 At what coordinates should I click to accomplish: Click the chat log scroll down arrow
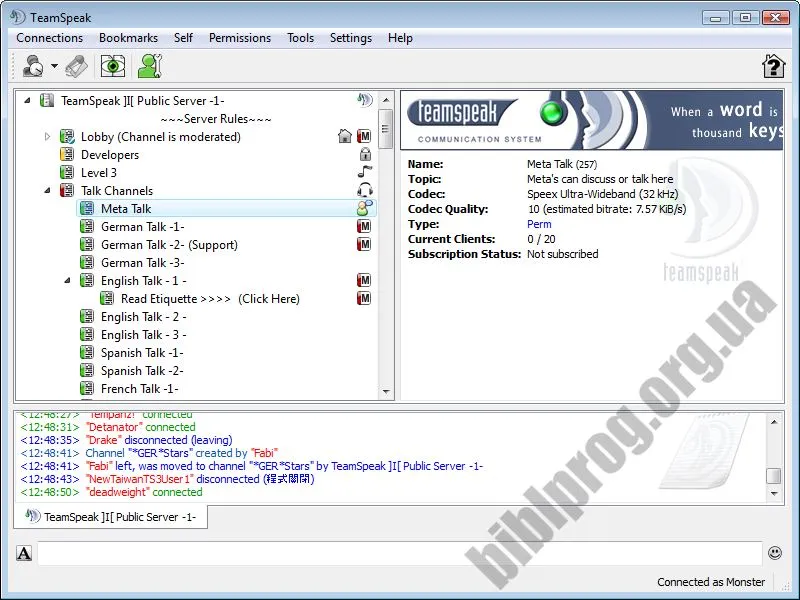[774, 493]
